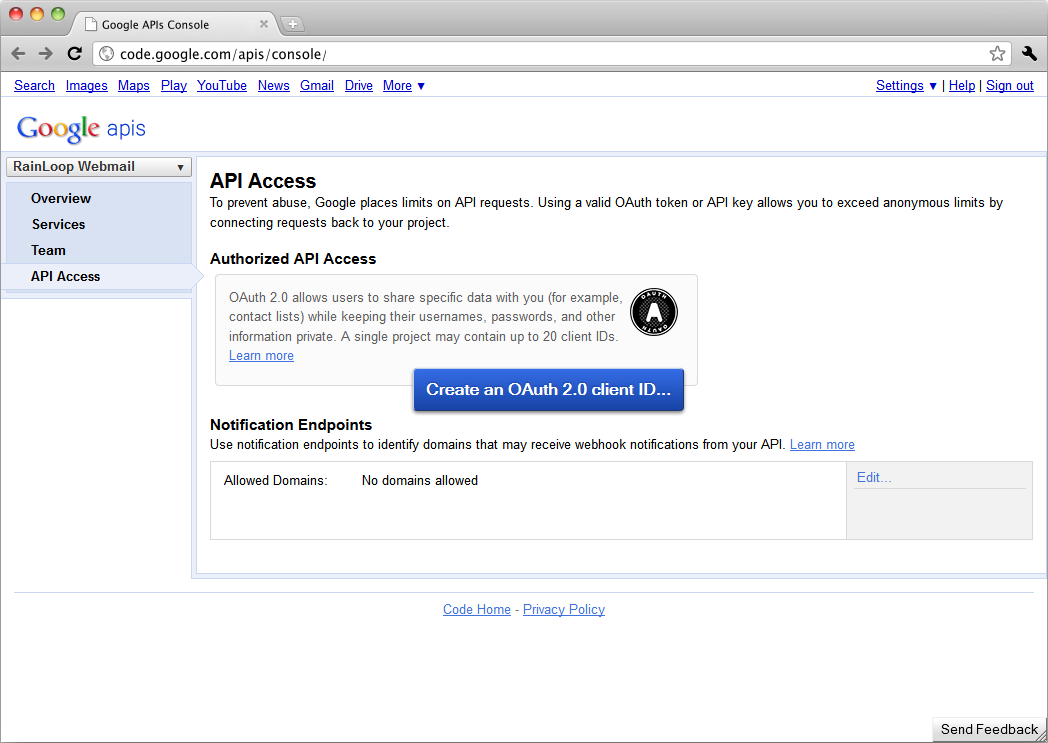The width and height of the screenshot is (1048, 743).
Task: Open the Chrome wrench menu
Action: [1029, 54]
